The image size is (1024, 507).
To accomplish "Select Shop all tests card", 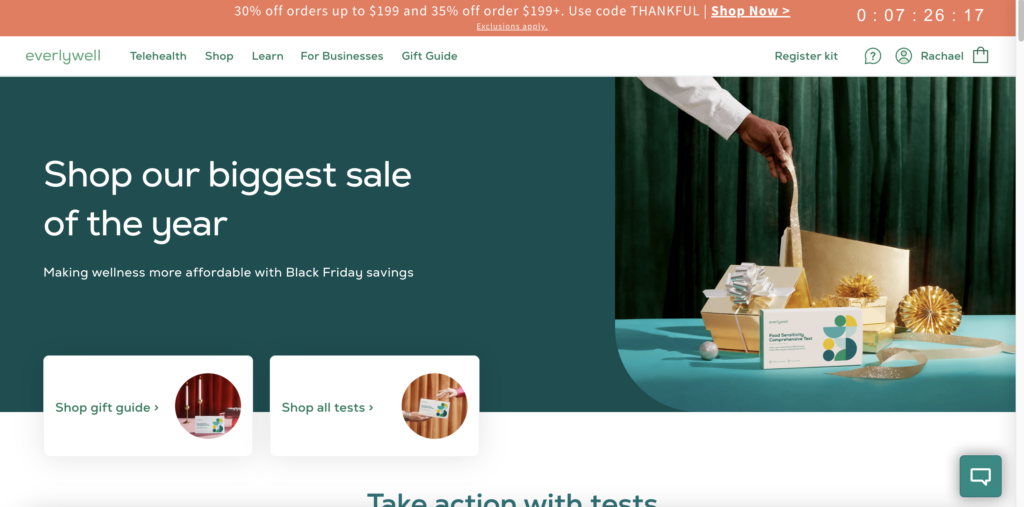I will tap(374, 406).
